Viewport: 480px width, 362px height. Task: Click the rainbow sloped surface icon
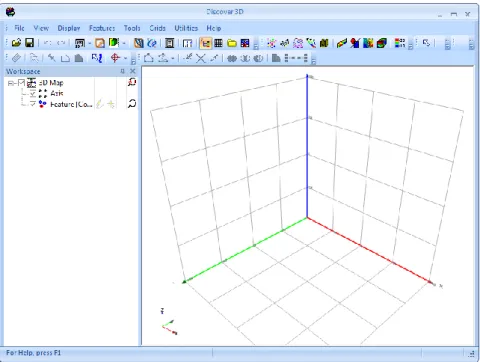[342, 43]
